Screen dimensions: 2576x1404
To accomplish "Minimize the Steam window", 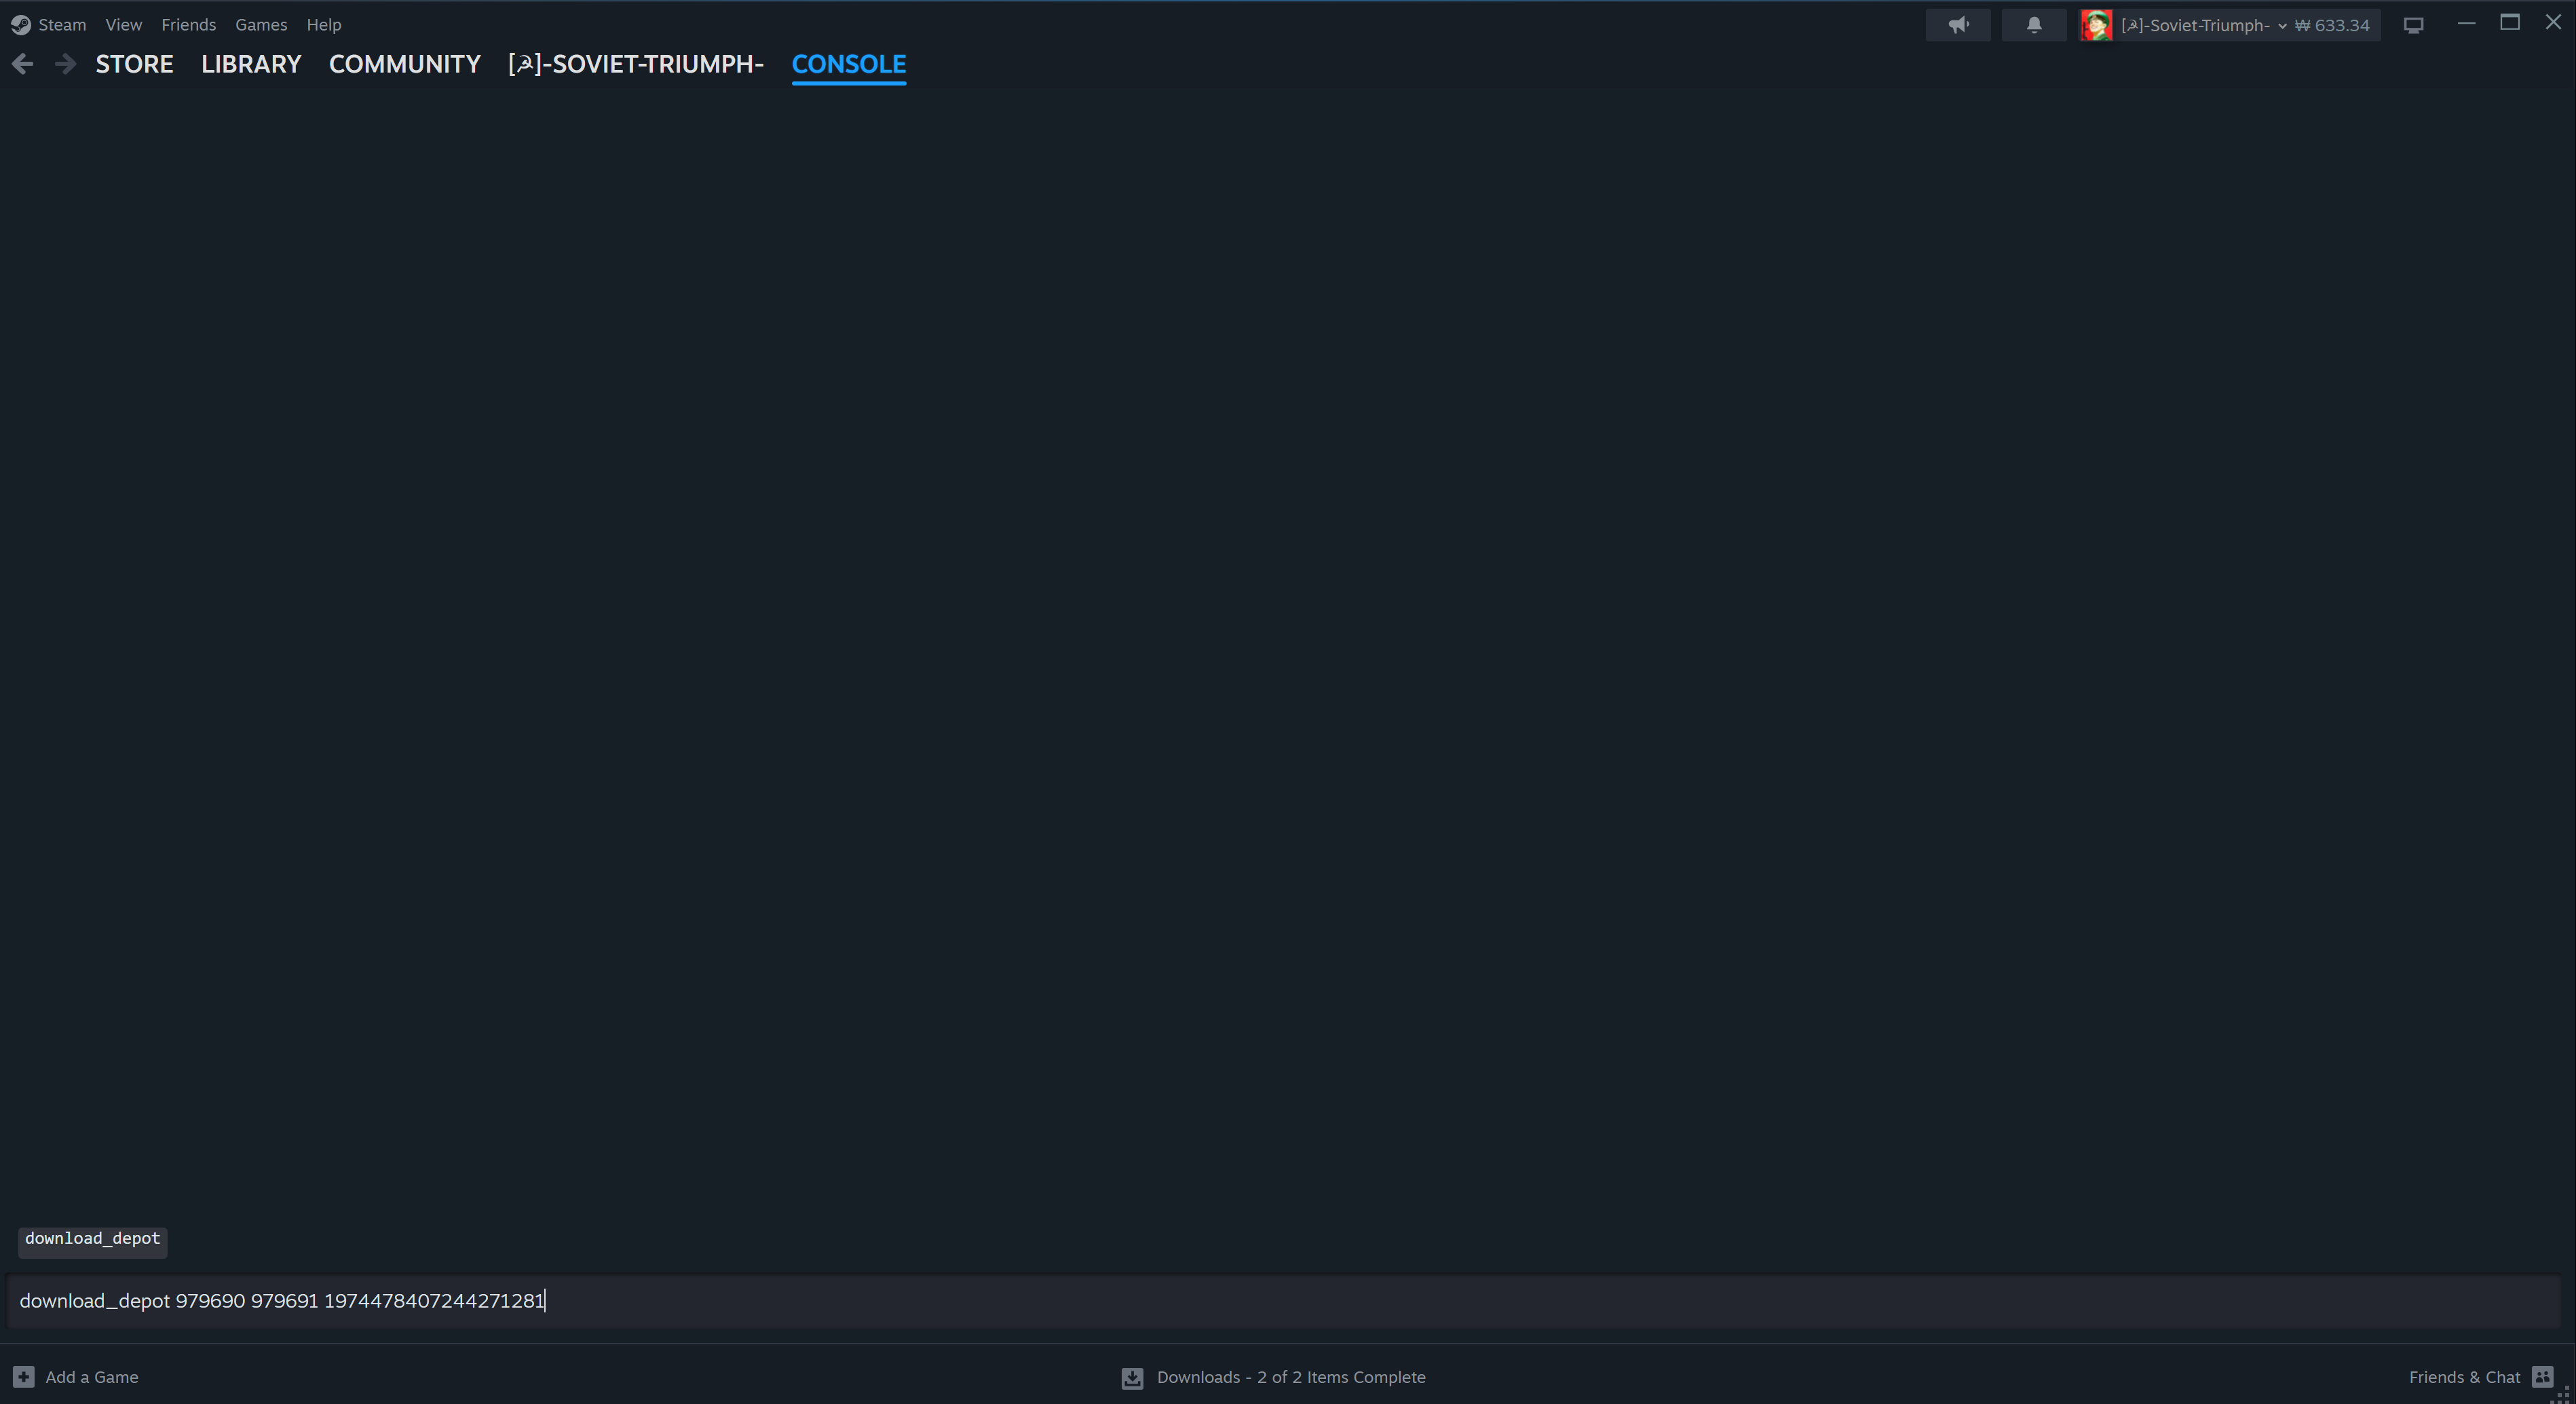I will 2466,23.
